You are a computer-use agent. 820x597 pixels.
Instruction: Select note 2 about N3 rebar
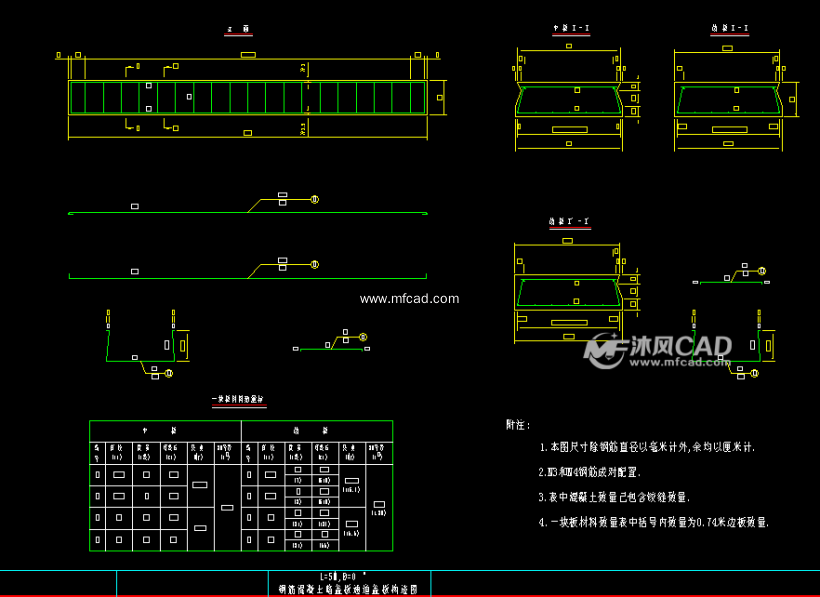(x=590, y=472)
